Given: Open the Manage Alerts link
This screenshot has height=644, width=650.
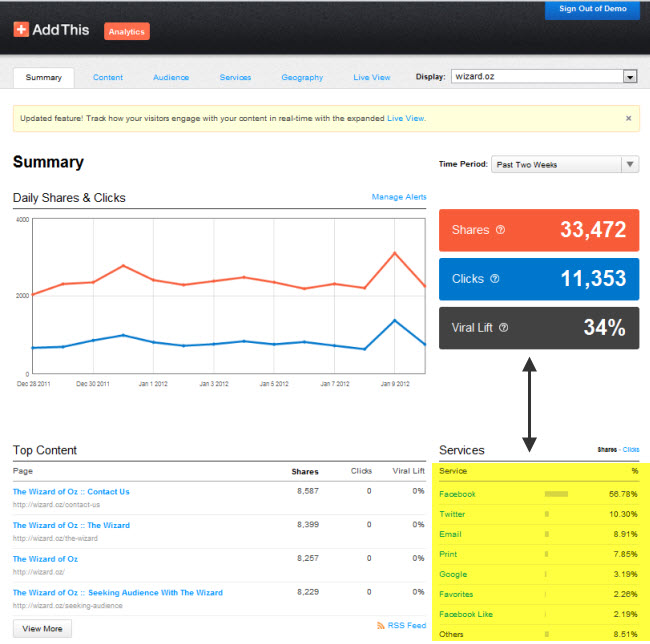Looking at the screenshot, I should [399, 197].
